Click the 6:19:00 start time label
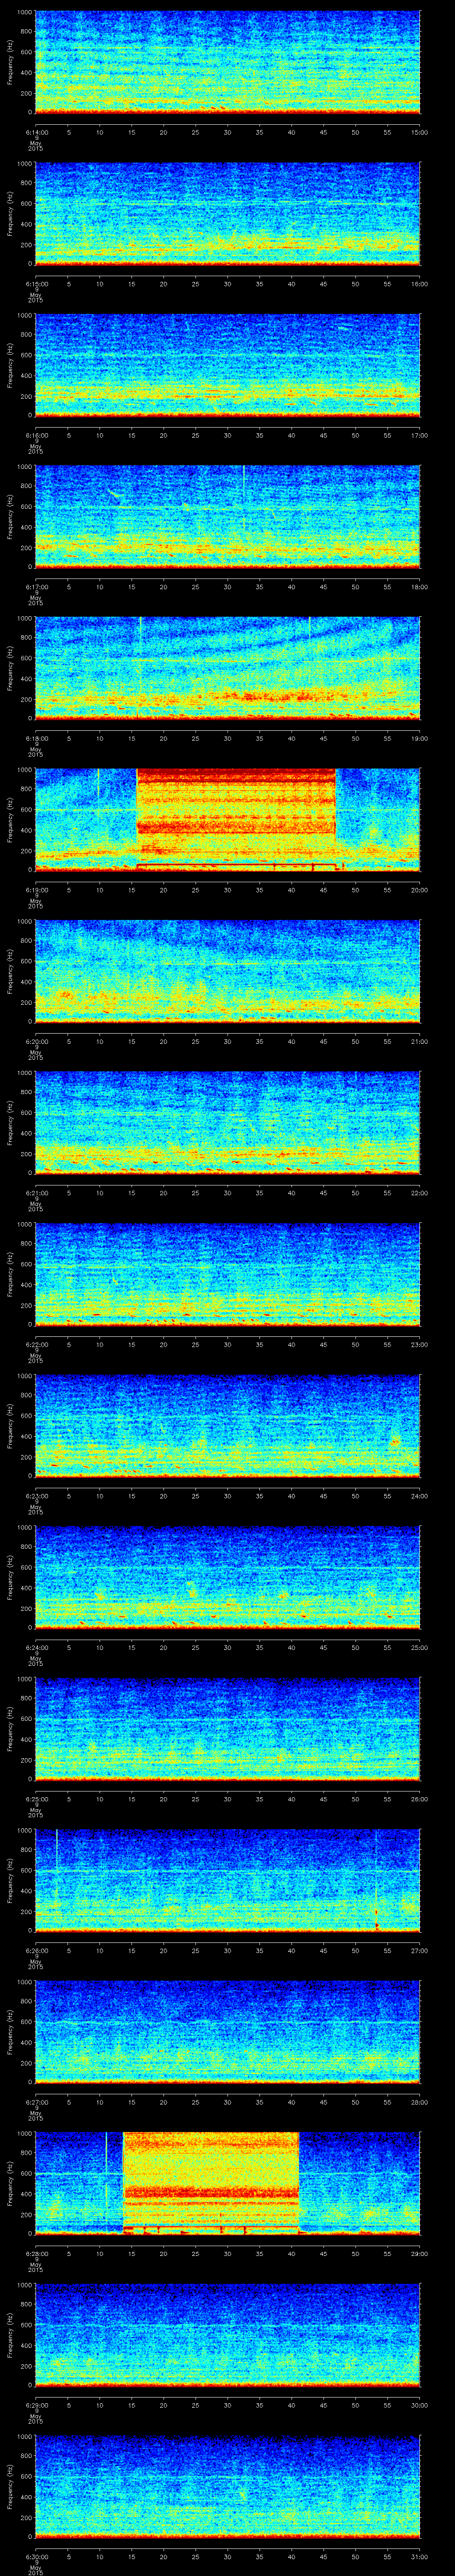The height and width of the screenshot is (2576, 455). (36, 890)
